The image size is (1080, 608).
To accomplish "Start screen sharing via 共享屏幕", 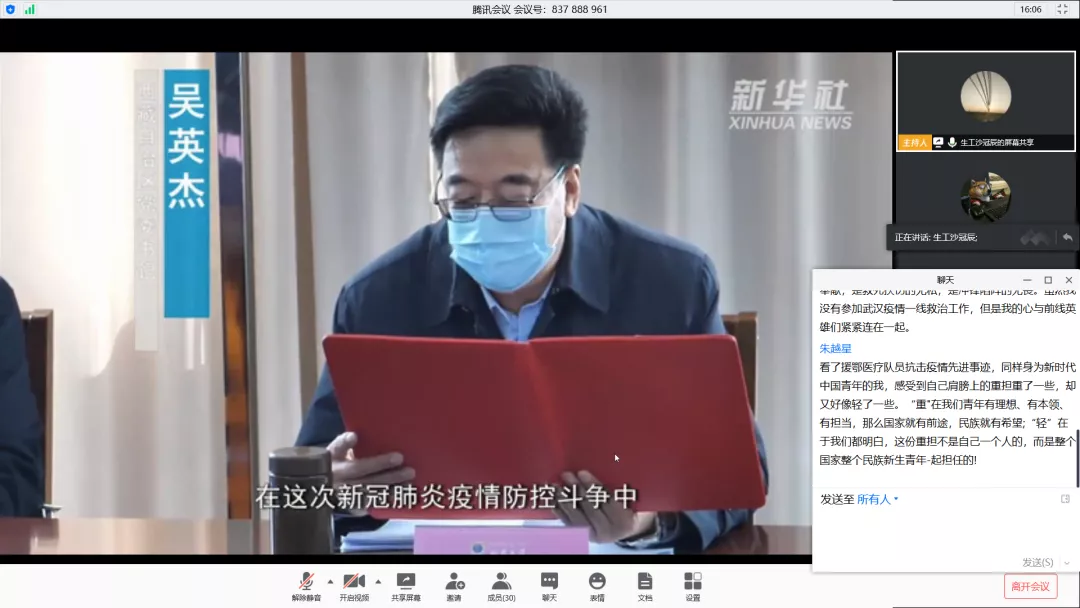I will pyautogui.click(x=406, y=587).
